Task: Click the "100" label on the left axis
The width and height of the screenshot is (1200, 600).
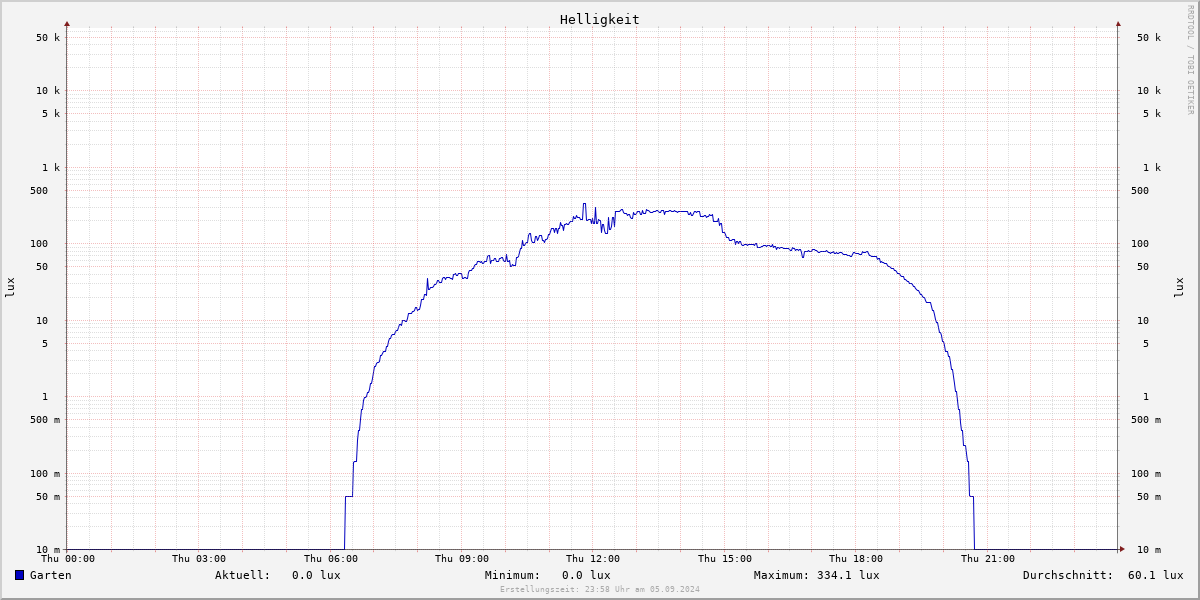Action: pos(38,244)
